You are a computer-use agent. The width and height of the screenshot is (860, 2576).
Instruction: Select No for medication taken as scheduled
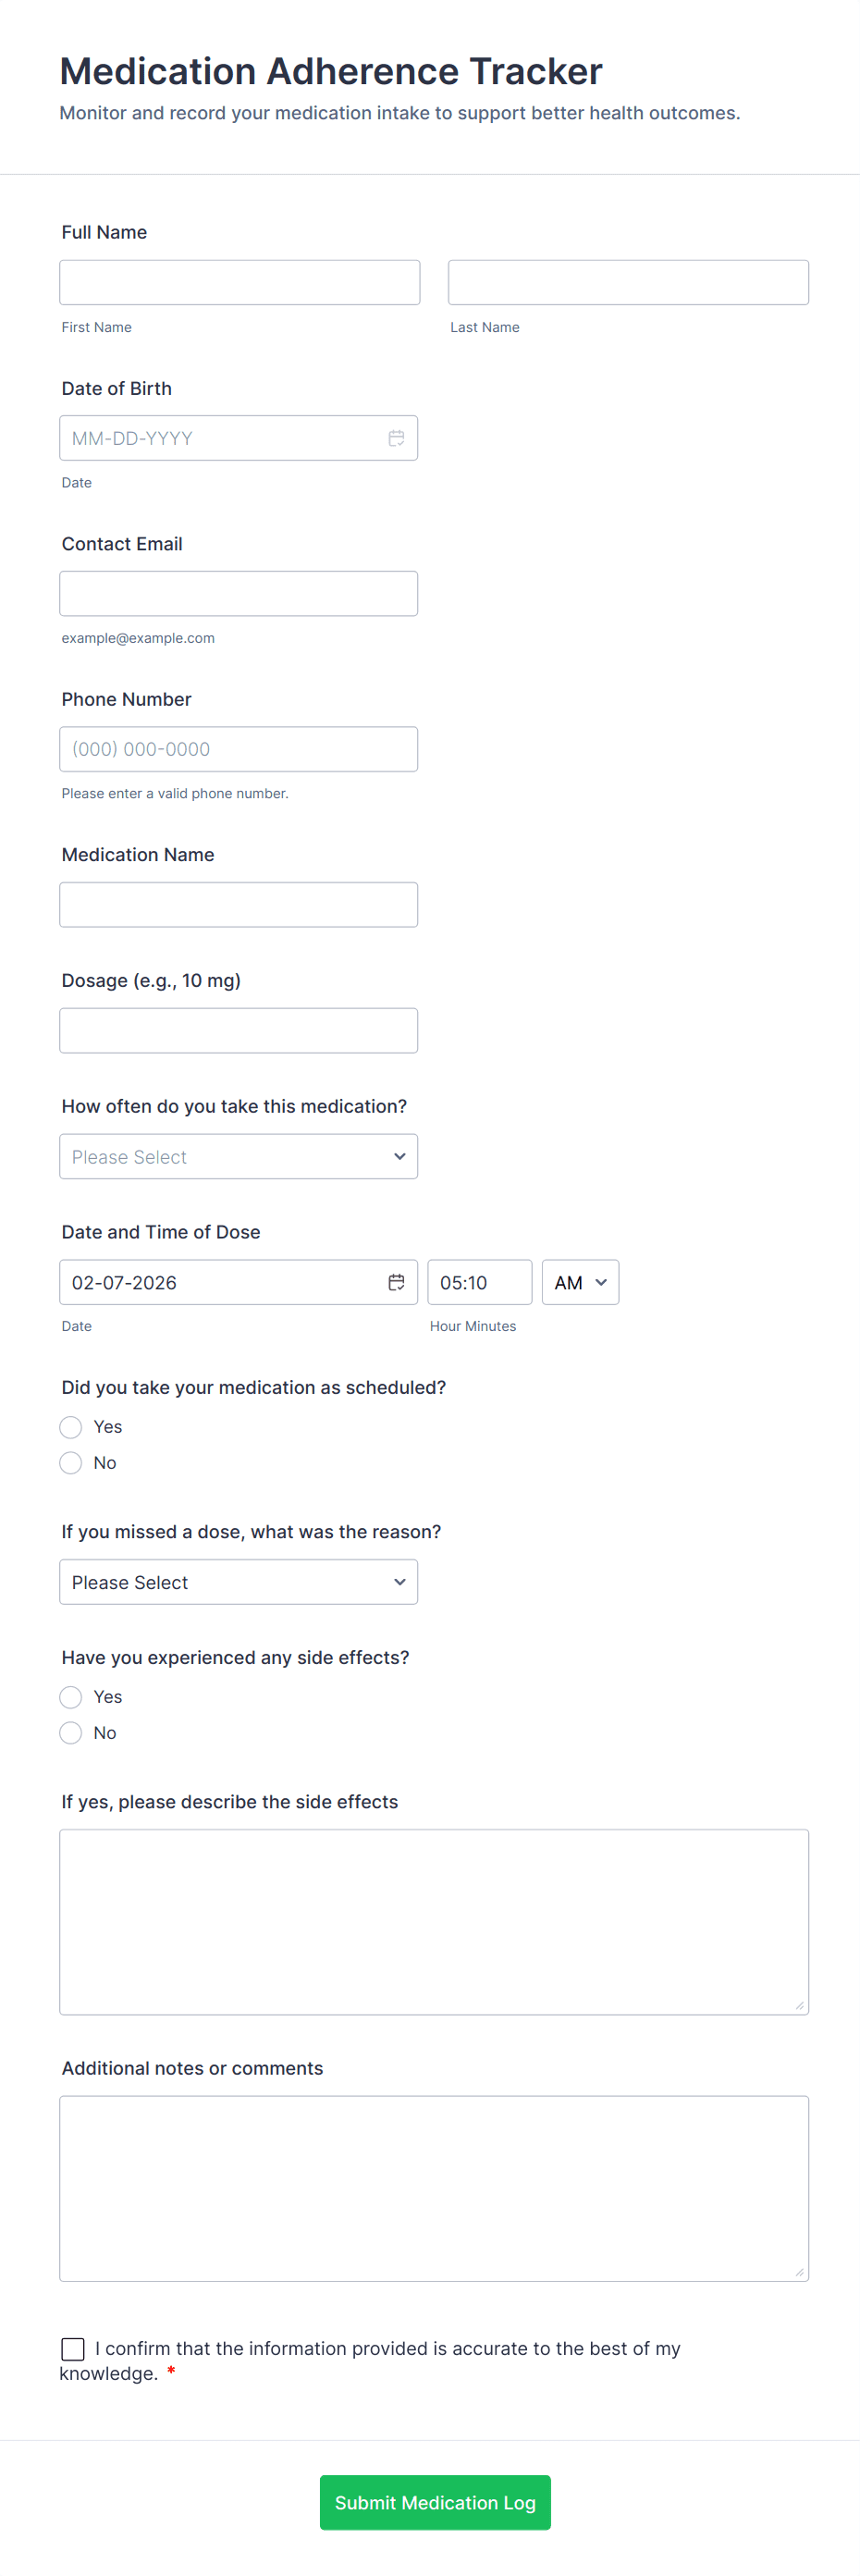coord(71,1463)
